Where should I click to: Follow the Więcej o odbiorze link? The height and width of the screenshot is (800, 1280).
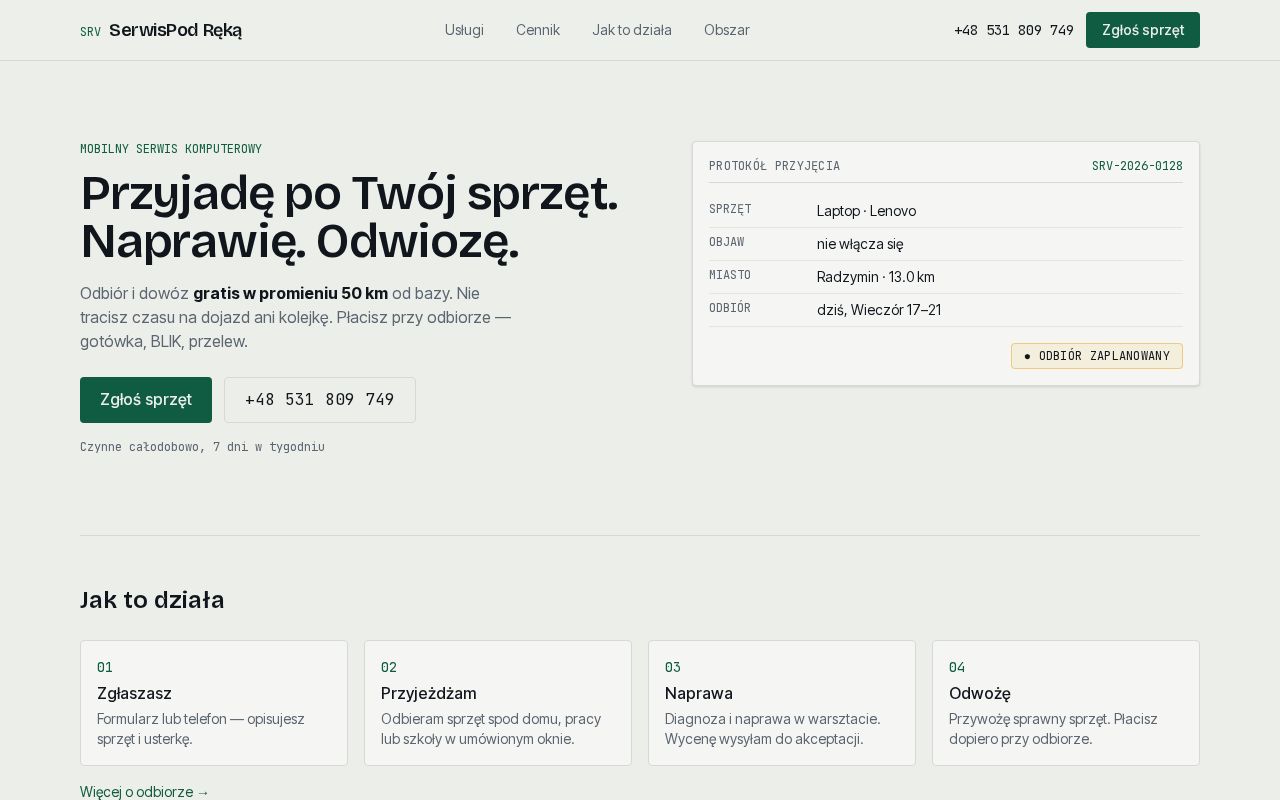[145, 792]
